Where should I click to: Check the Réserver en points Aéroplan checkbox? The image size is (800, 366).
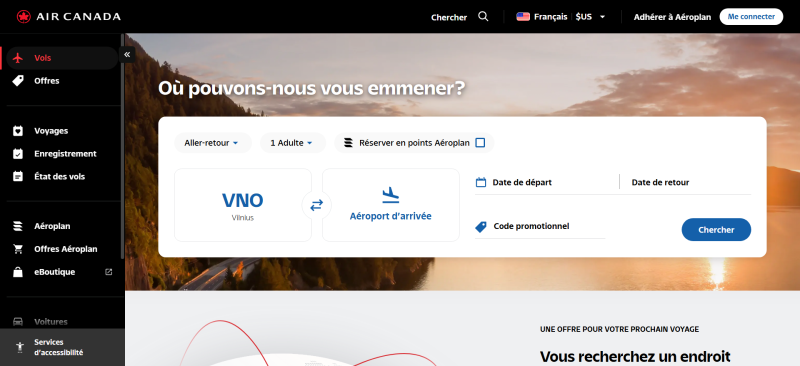click(x=480, y=143)
